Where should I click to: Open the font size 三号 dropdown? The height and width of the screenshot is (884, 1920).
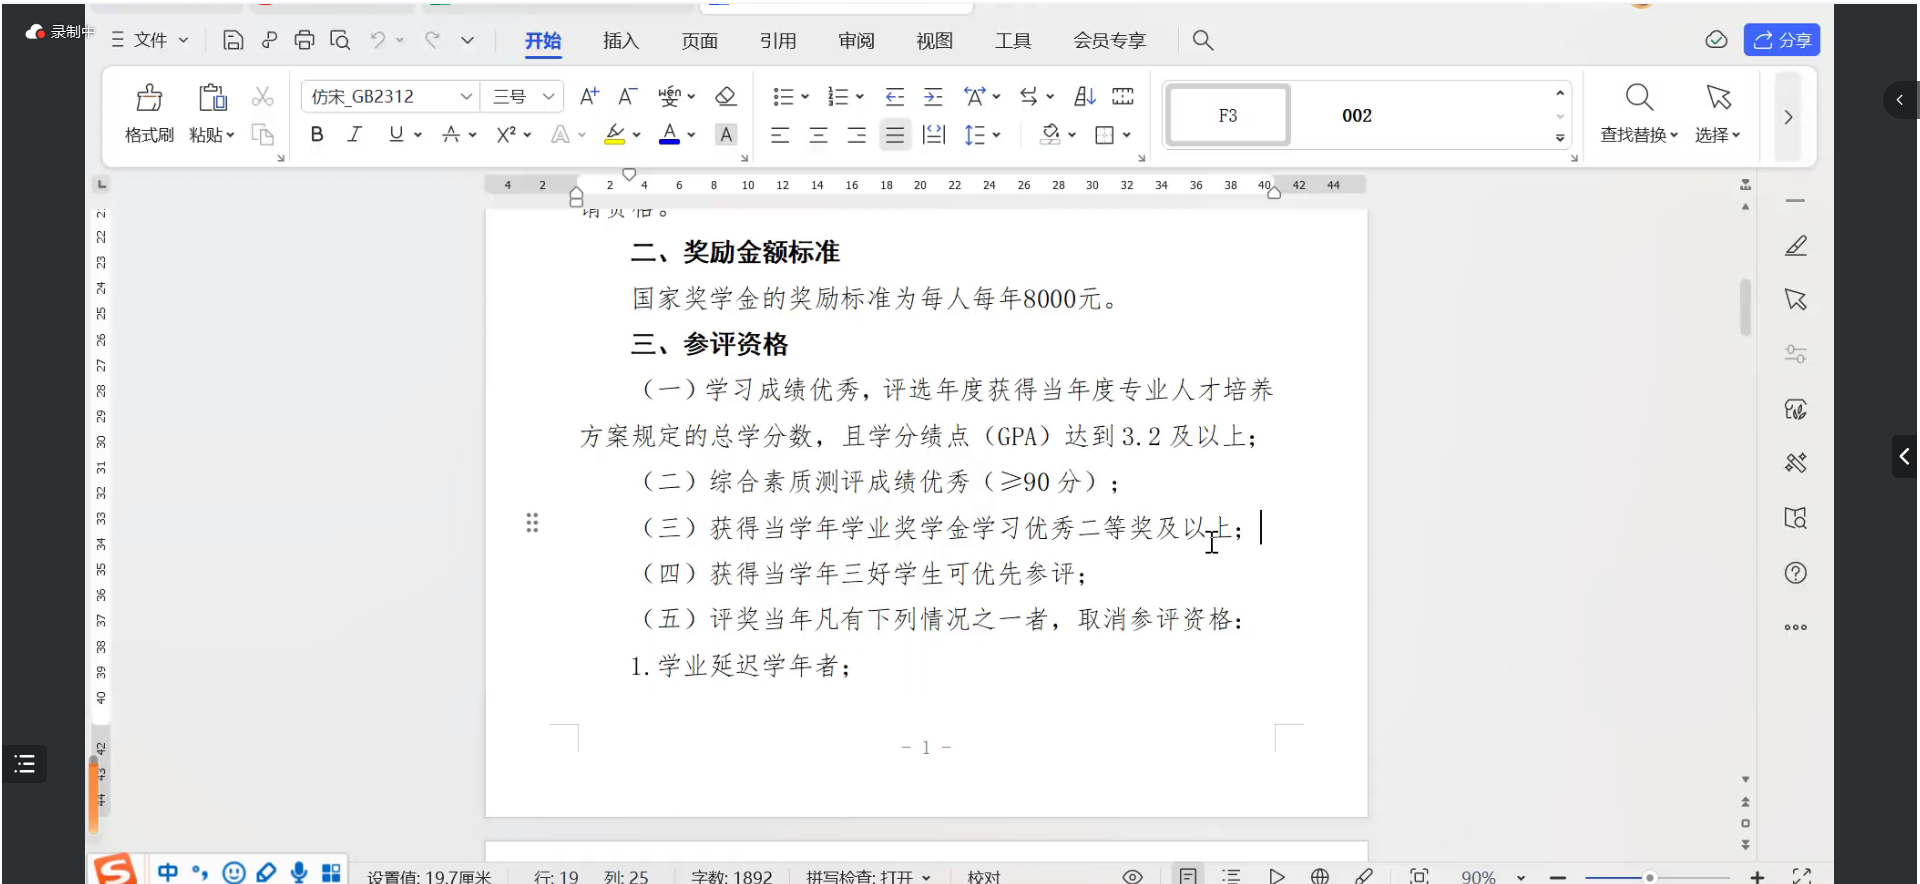(x=548, y=97)
